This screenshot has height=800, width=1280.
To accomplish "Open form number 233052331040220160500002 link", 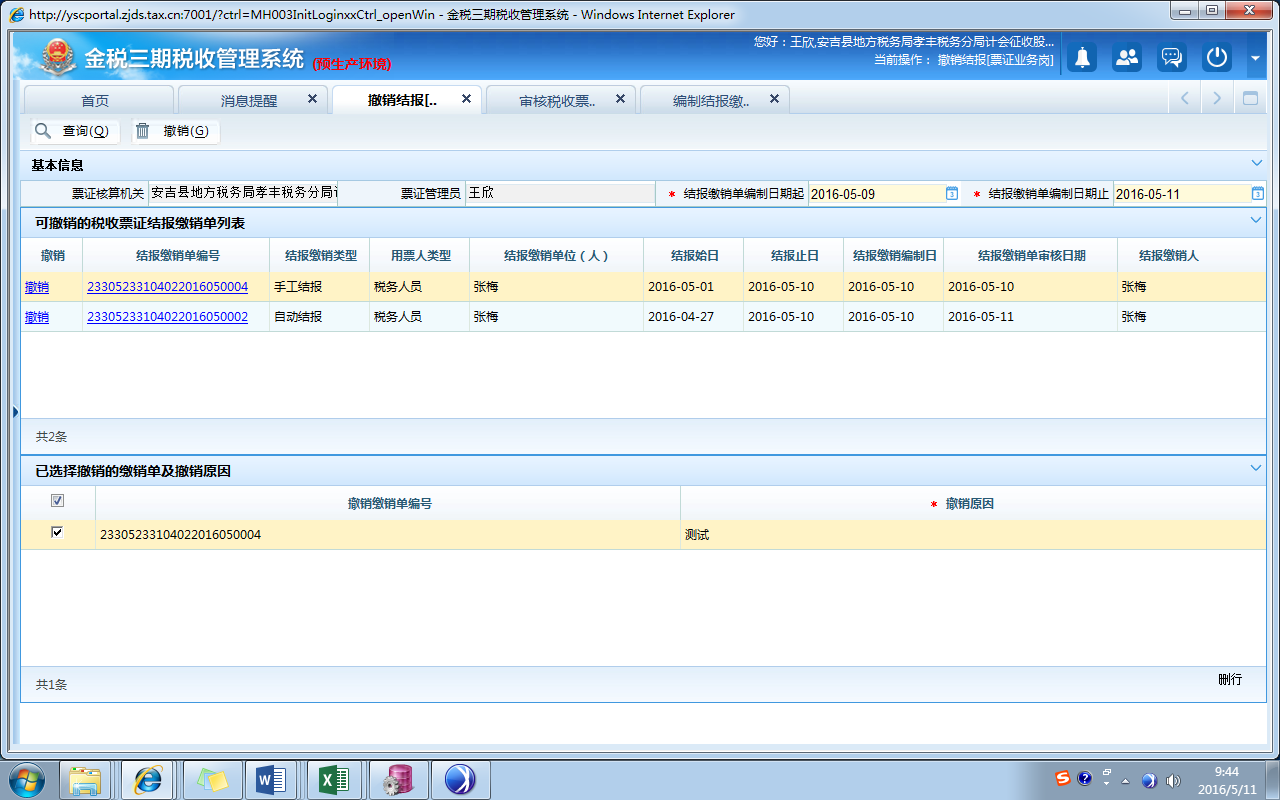I will point(168,317).
